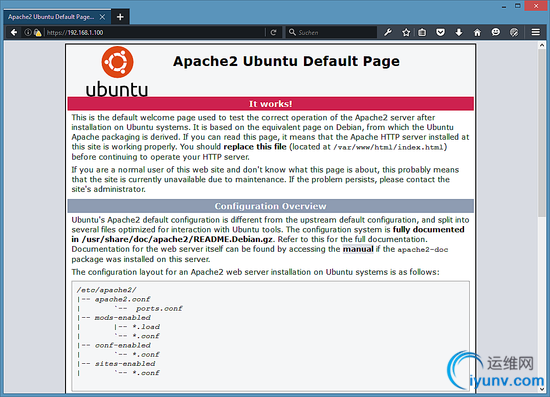The image size is (550, 397).
Task: Open a new tab with plus button
Action: (120, 17)
